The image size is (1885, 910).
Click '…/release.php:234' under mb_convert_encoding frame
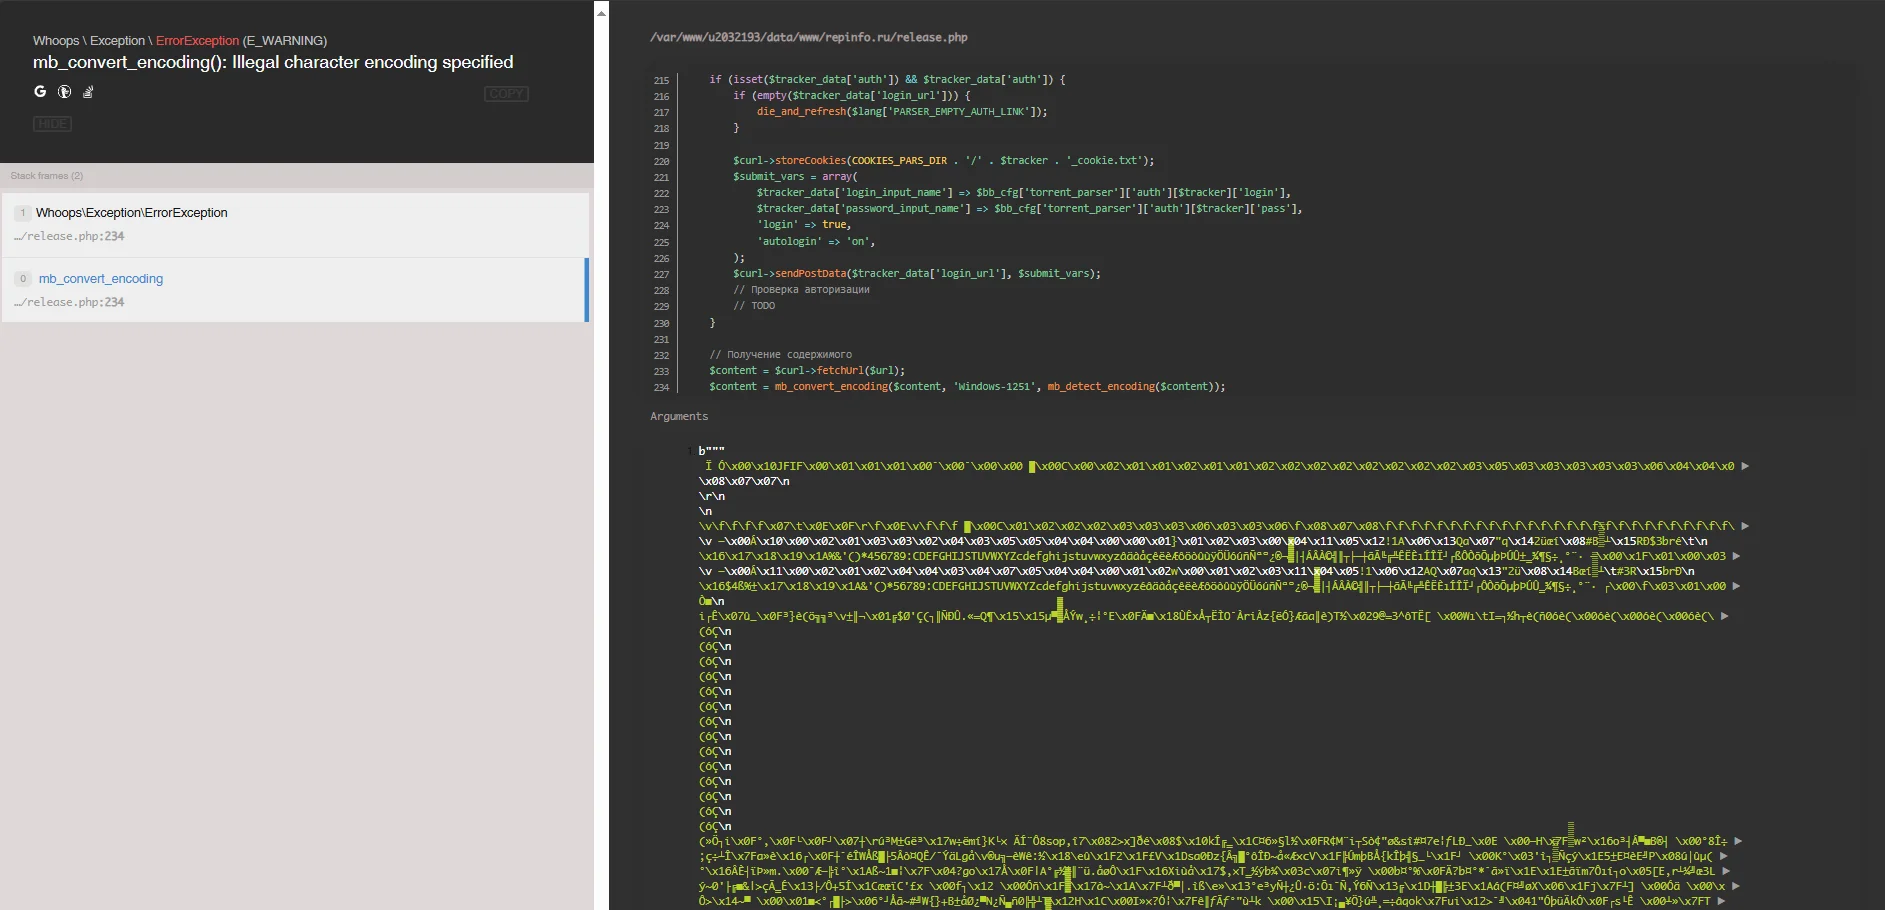pos(69,303)
